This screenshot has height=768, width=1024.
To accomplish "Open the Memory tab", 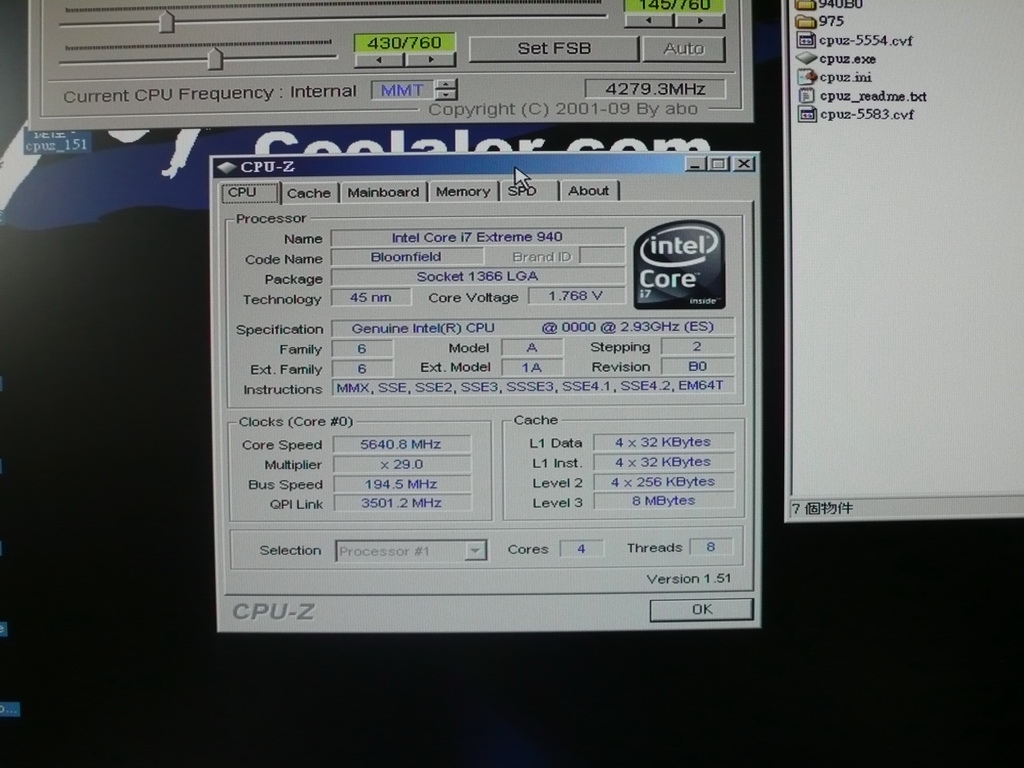I will (463, 191).
